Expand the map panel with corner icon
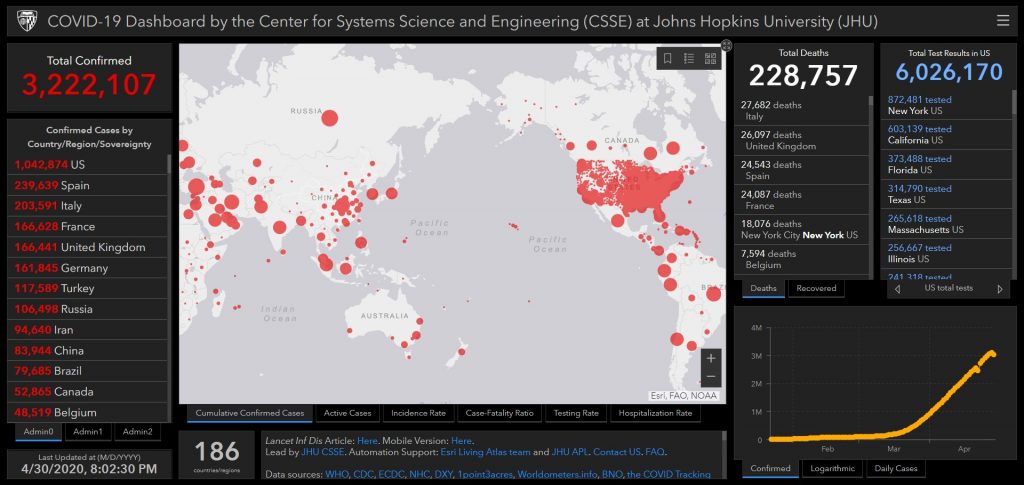This screenshot has width=1024, height=485. [726, 44]
